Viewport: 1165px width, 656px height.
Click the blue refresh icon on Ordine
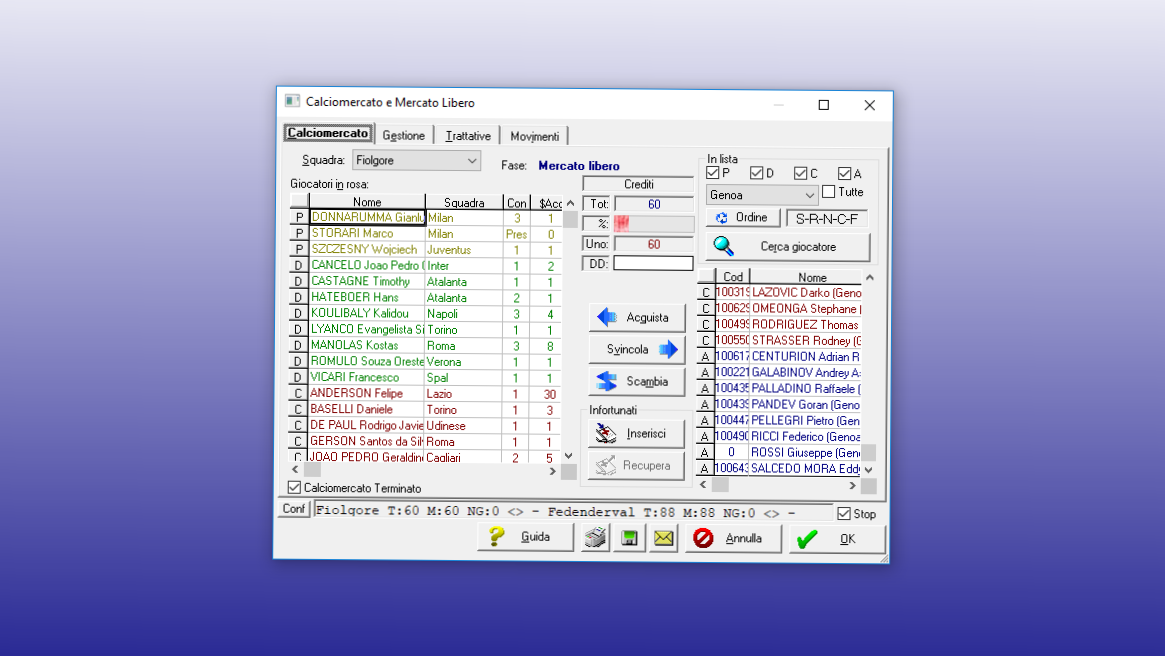click(723, 217)
